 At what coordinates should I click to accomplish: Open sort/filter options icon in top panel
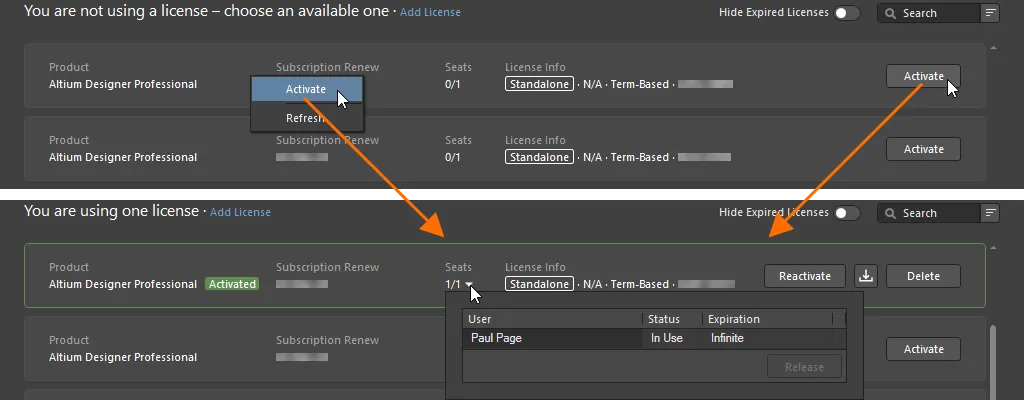pos(990,13)
